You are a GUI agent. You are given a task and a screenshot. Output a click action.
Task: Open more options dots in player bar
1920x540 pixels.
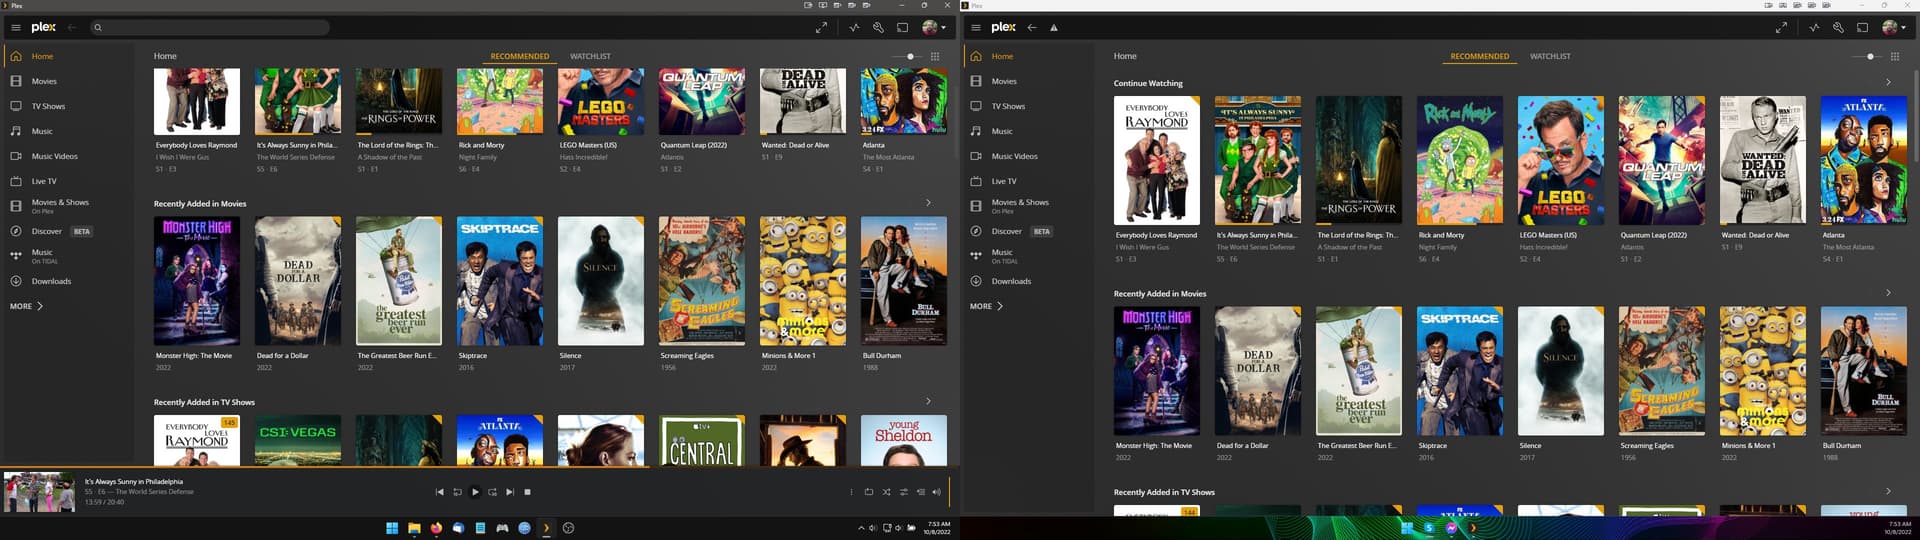pos(851,492)
